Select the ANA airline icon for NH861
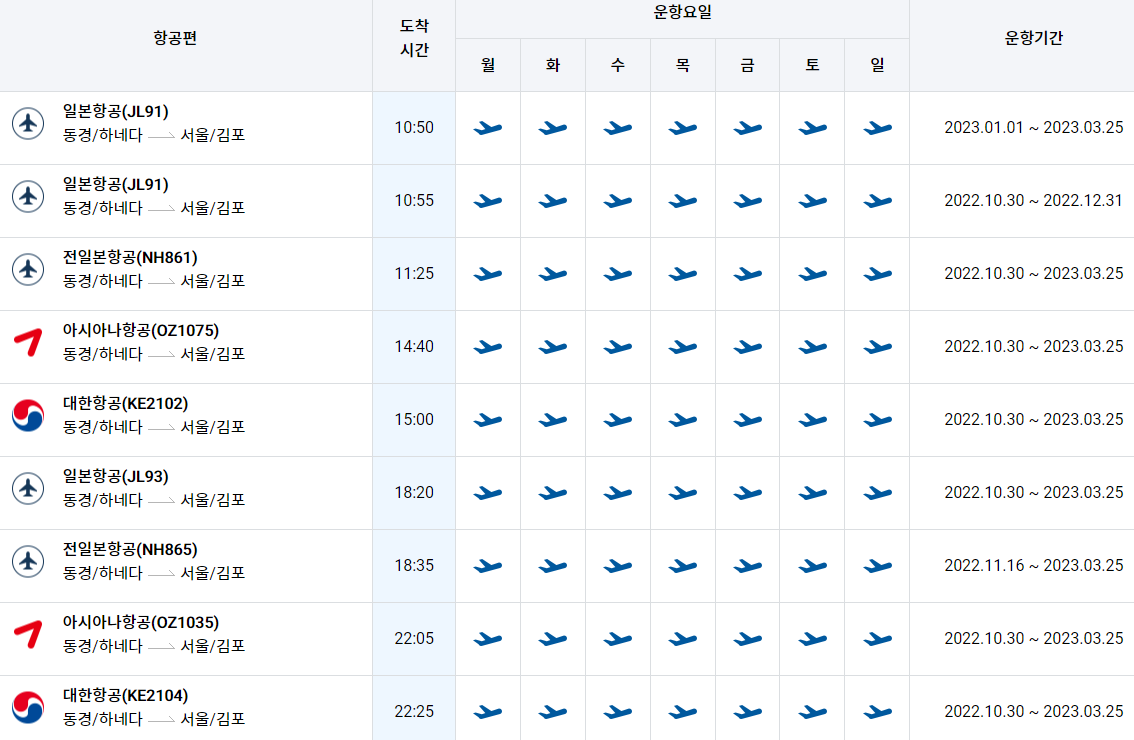The width and height of the screenshot is (1134, 740). pyautogui.click(x=29, y=273)
